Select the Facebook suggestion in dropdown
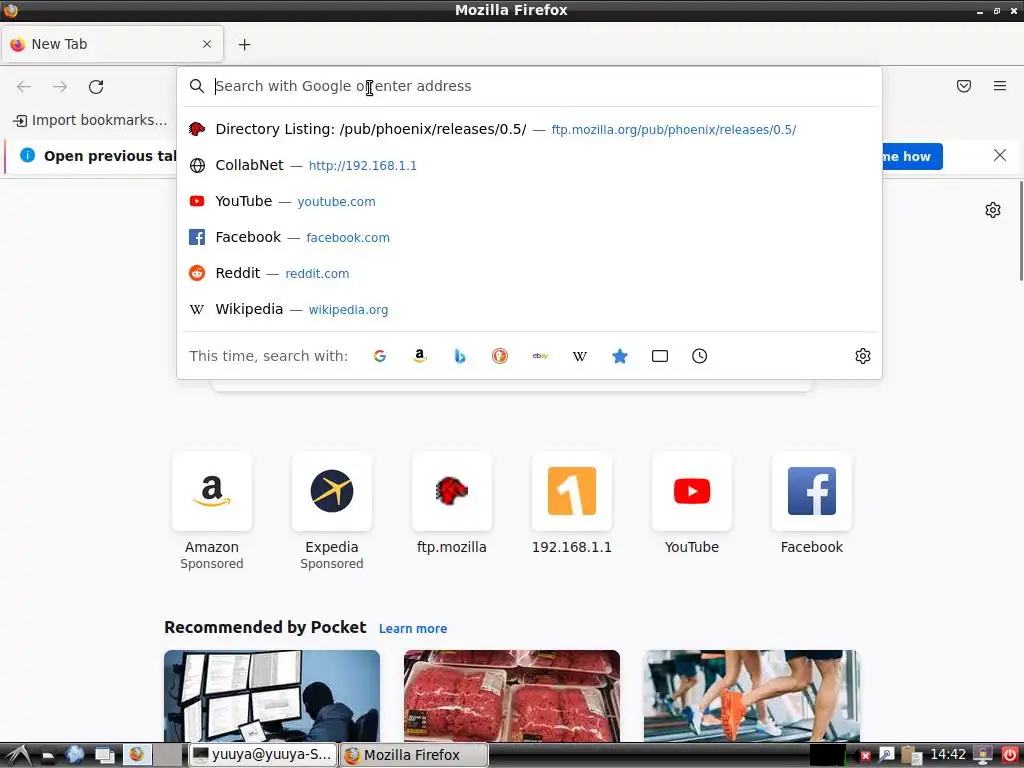The image size is (1024, 768). 529,237
